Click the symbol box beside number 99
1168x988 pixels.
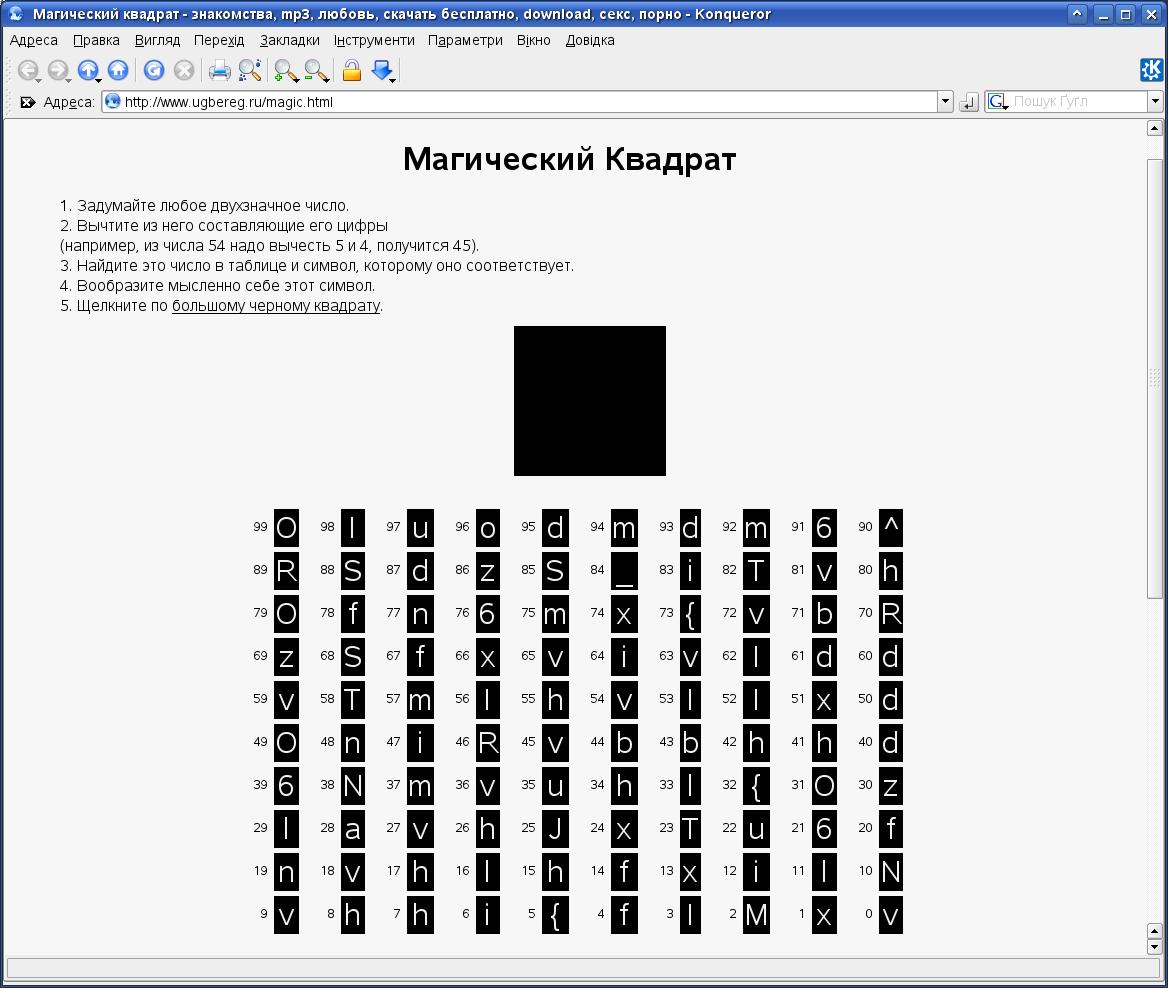[286, 528]
